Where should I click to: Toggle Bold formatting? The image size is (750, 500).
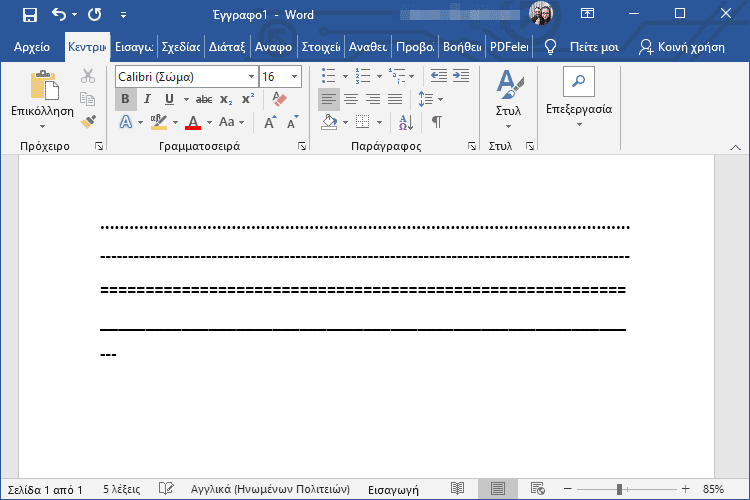pyautogui.click(x=125, y=99)
